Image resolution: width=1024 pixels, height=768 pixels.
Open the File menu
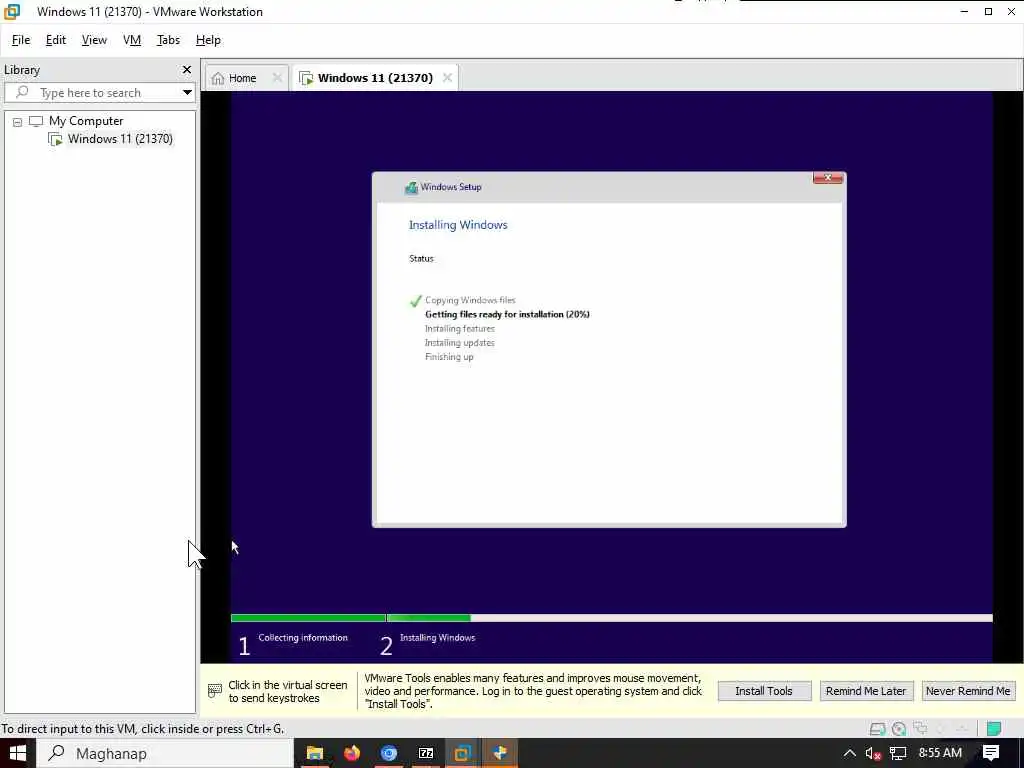21,40
